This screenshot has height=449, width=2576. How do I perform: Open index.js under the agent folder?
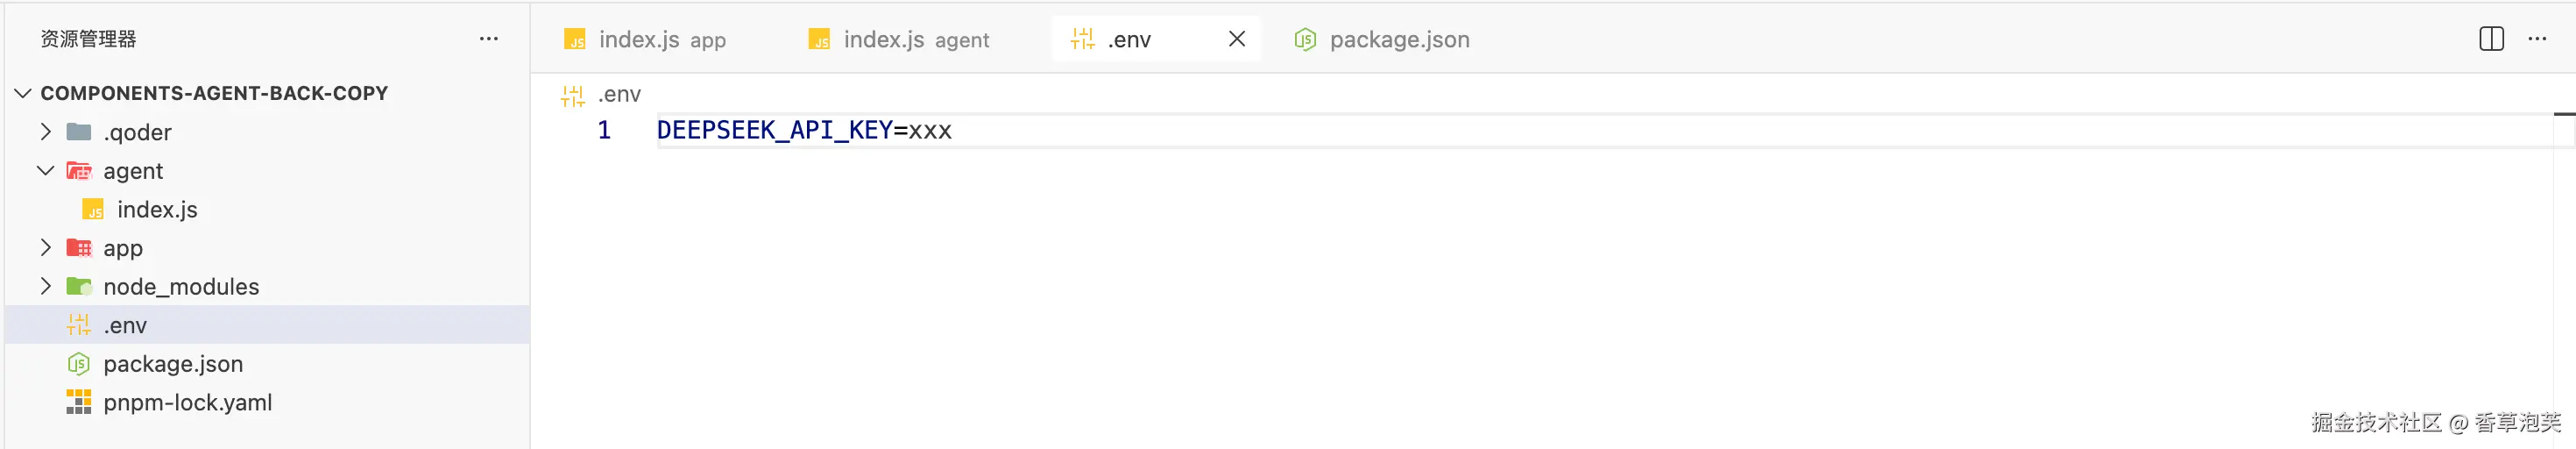[157, 210]
